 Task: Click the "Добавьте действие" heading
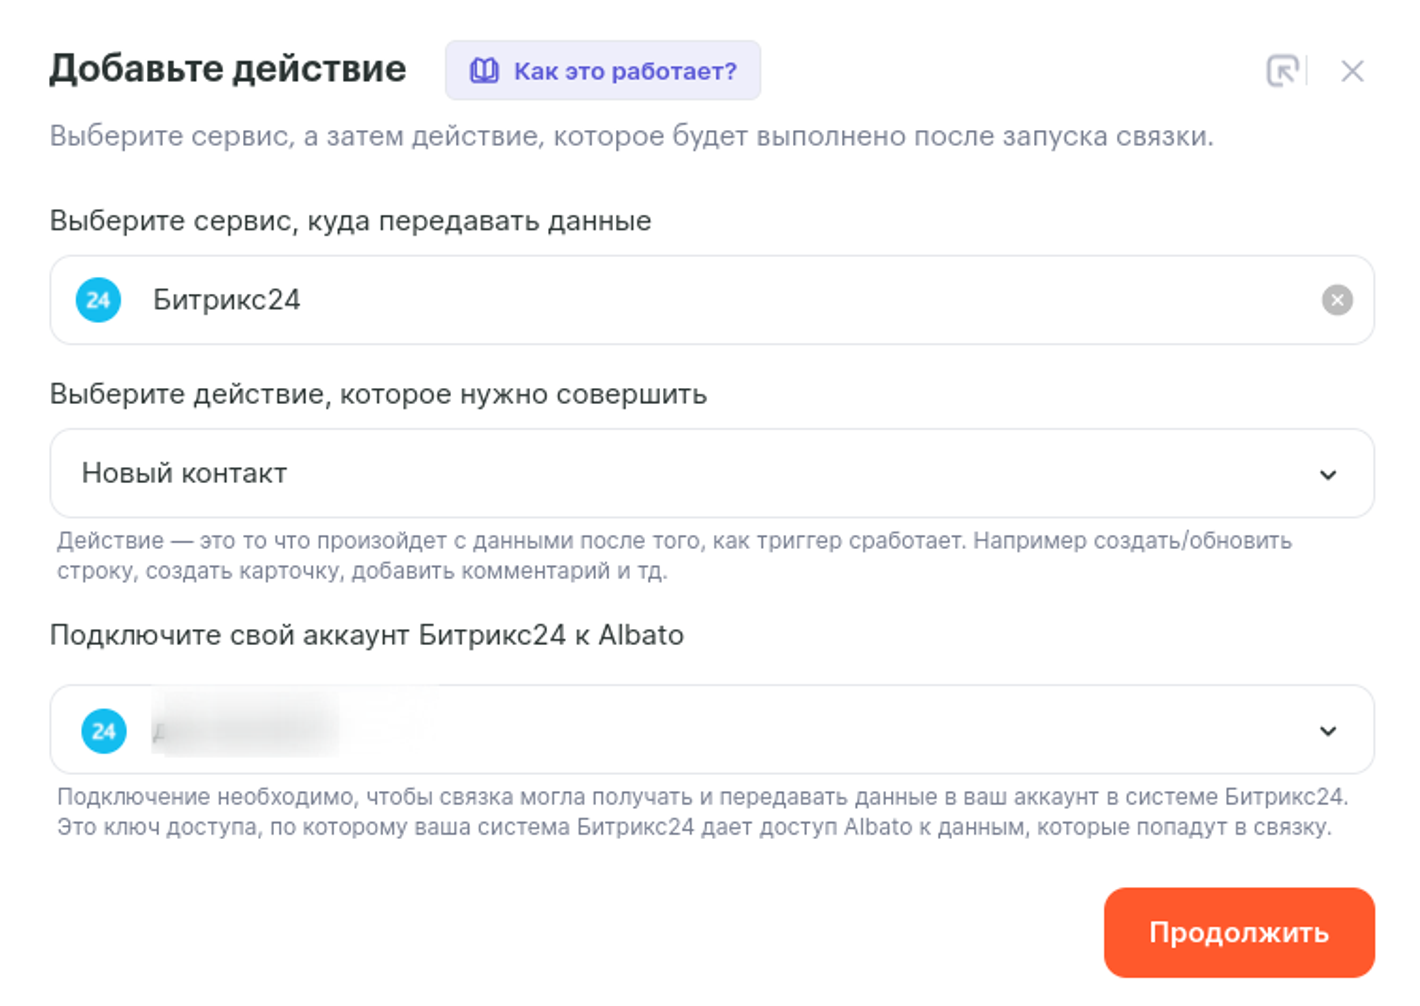point(228,69)
